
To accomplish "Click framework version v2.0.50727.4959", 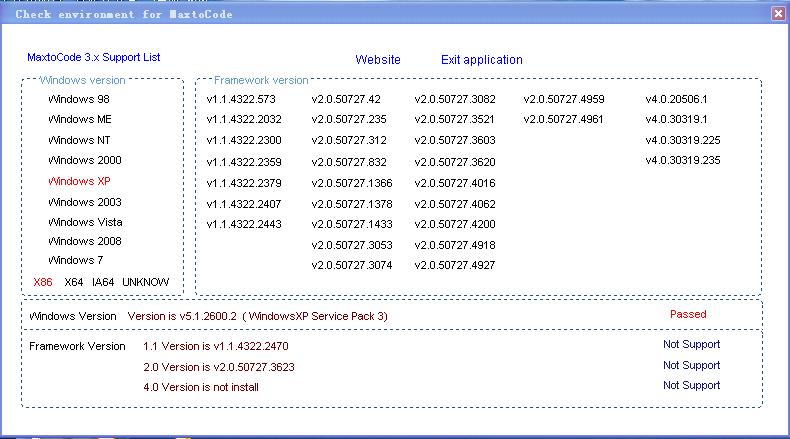I will pos(564,99).
